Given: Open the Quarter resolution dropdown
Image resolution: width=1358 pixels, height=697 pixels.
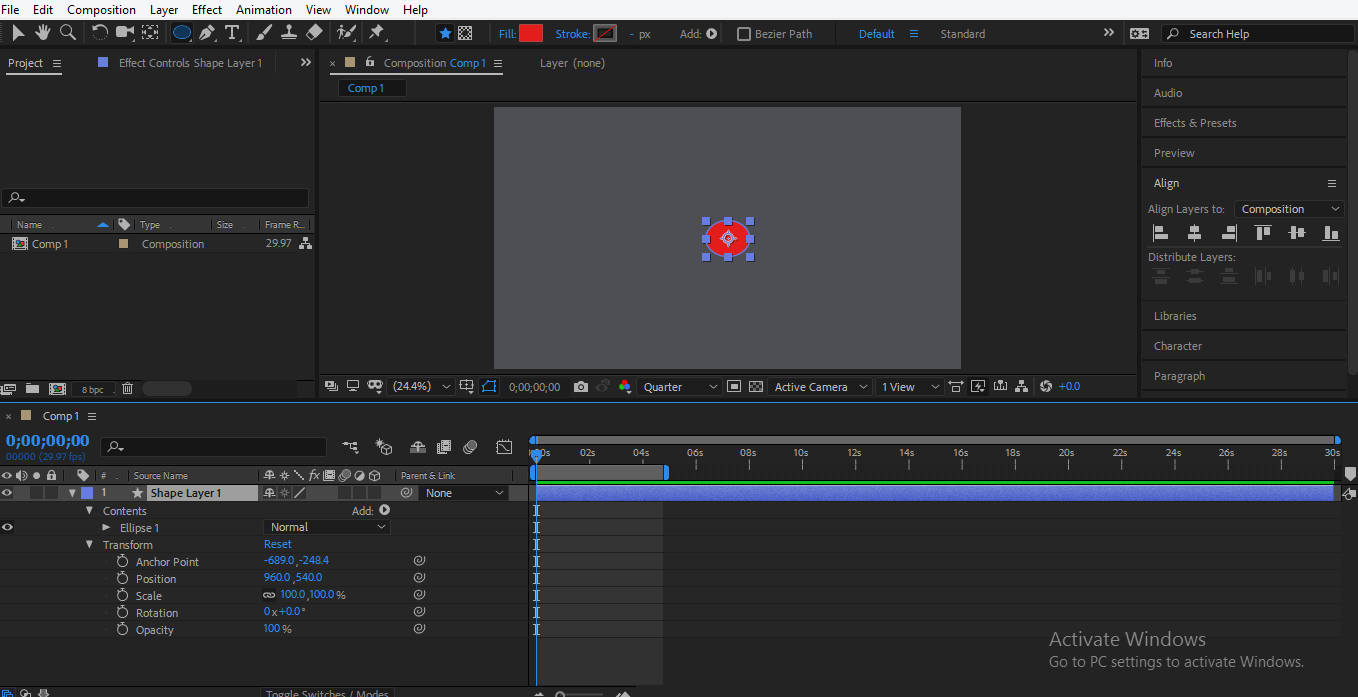Looking at the screenshot, I should point(680,387).
